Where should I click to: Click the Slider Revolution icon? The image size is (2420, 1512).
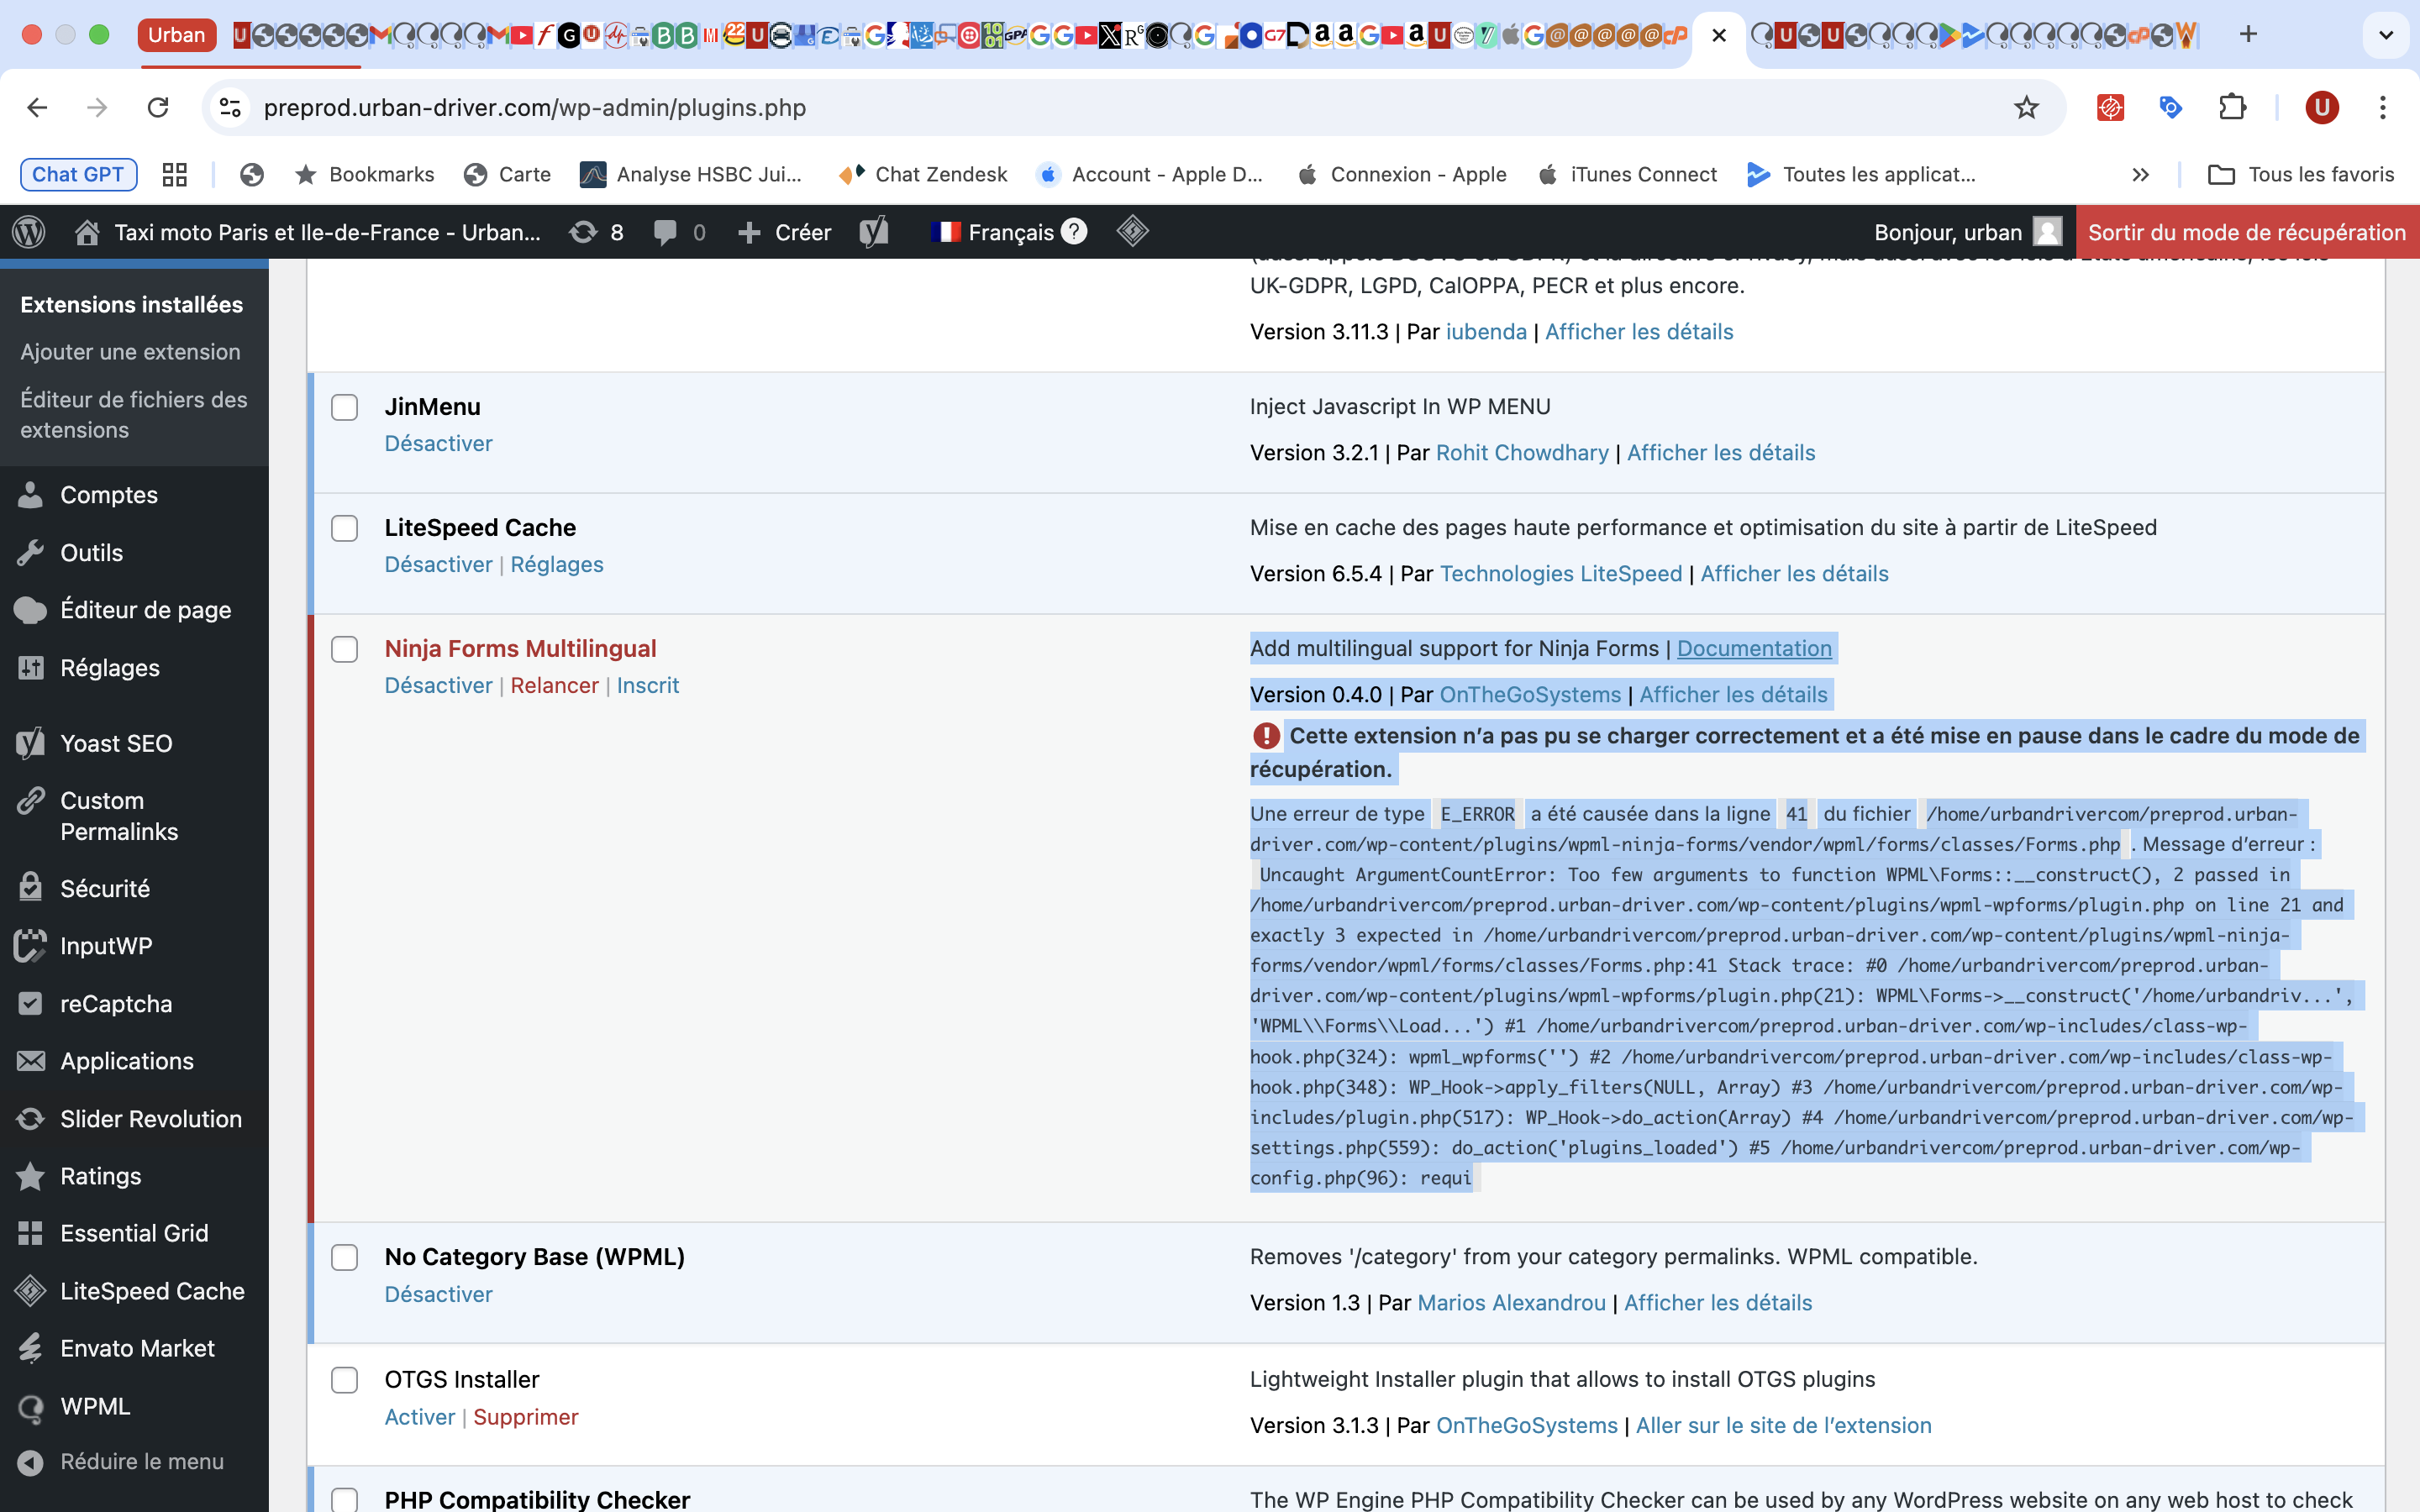pyautogui.click(x=31, y=1118)
